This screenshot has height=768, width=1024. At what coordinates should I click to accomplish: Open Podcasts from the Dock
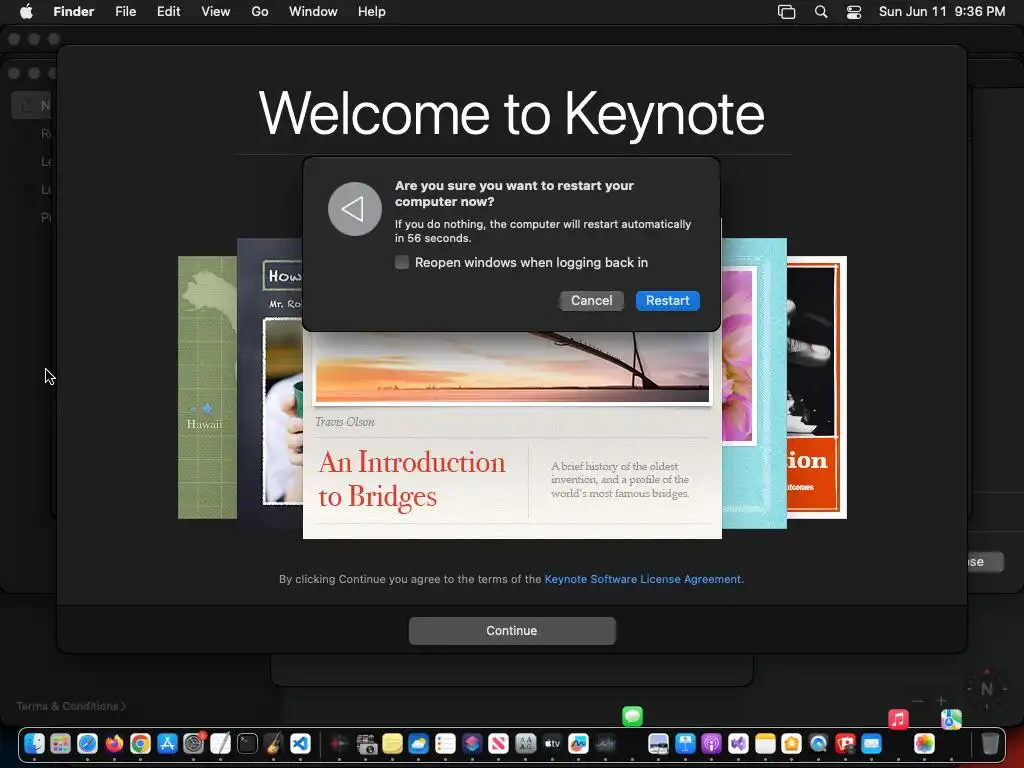pyautogui.click(x=712, y=743)
